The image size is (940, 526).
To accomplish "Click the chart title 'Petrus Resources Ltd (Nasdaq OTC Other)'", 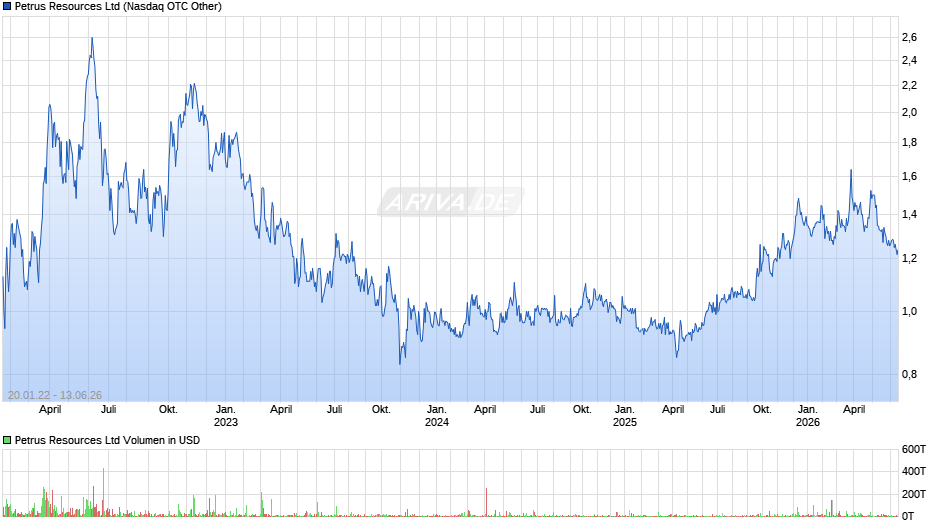I will coord(118,7).
